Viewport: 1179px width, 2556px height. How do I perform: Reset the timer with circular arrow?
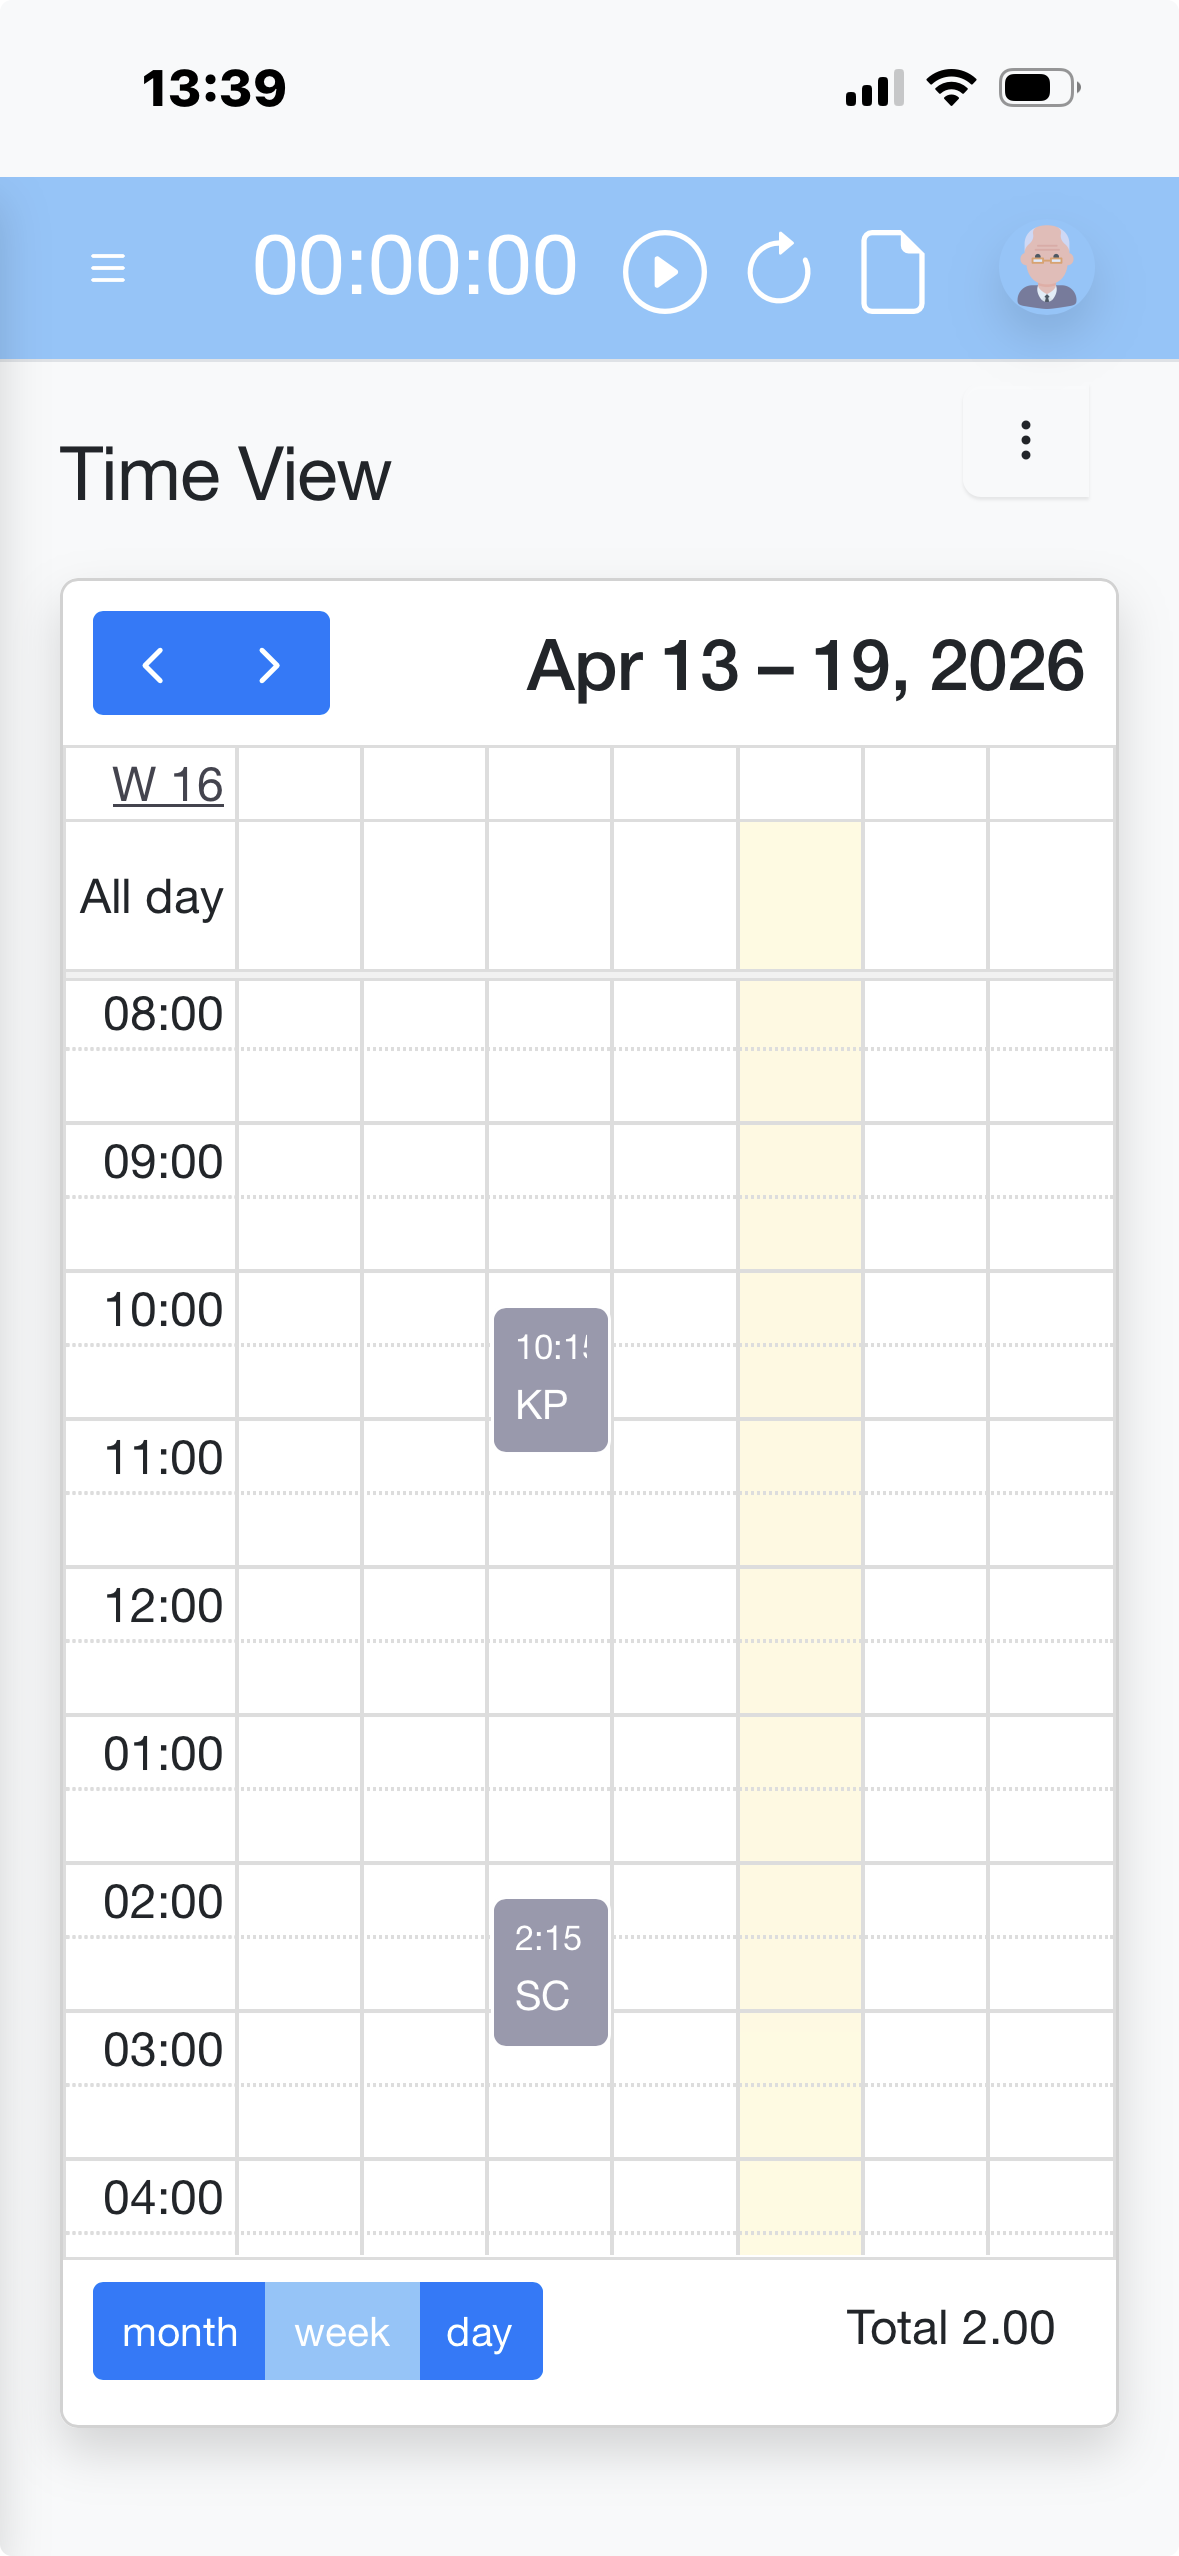pyautogui.click(x=779, y=269)
